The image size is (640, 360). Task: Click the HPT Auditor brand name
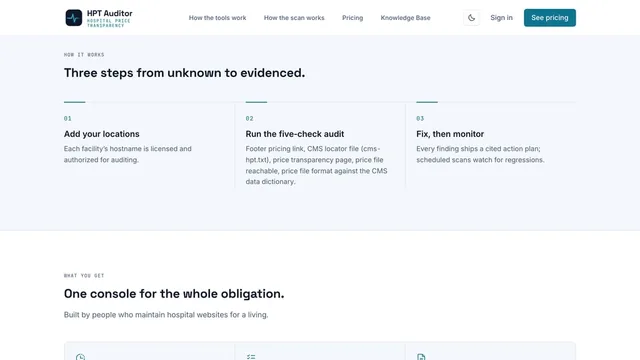tap(109, 13)
